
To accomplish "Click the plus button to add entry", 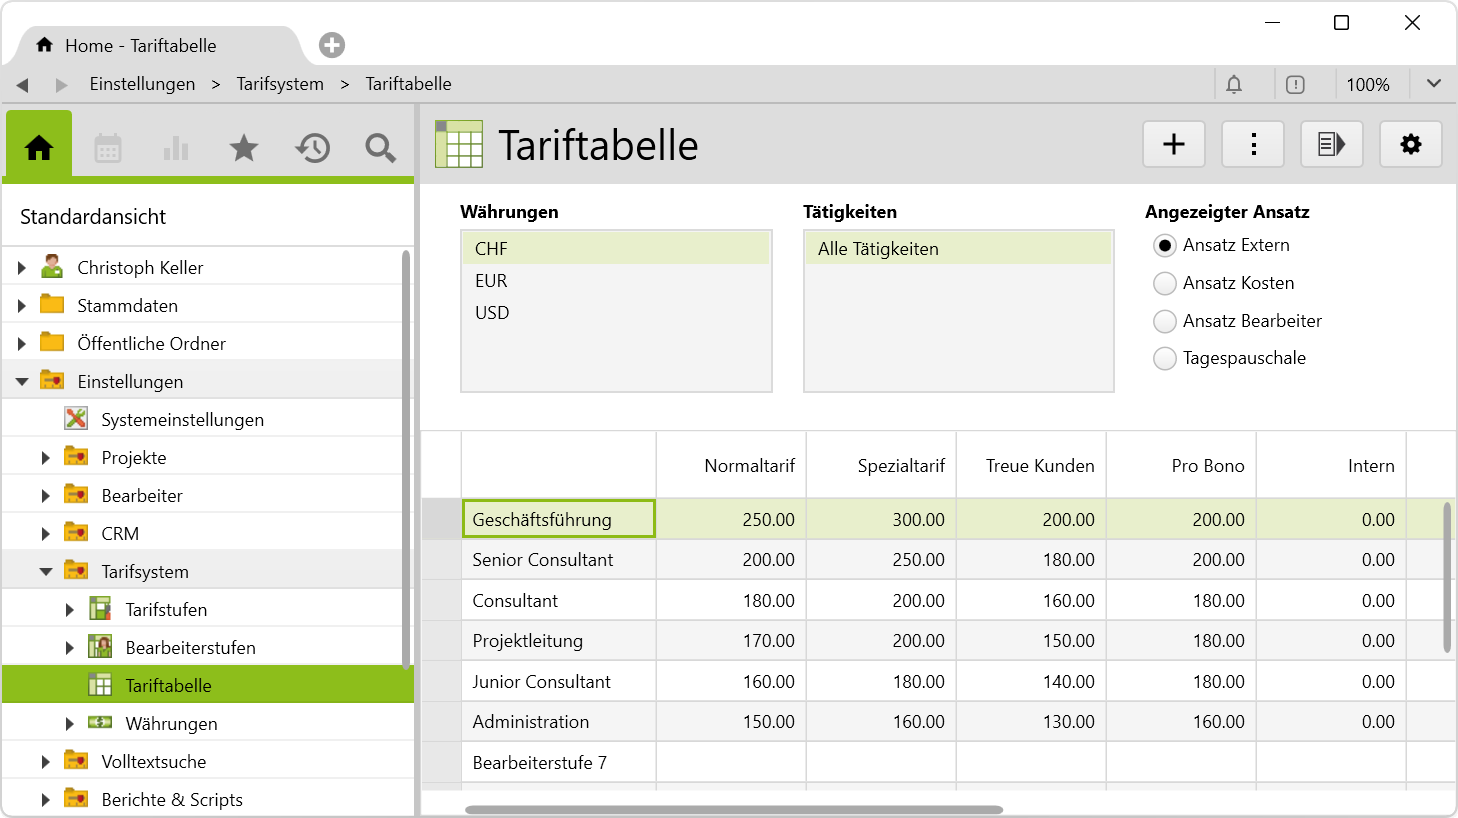I will click(x=1174, y=145).
